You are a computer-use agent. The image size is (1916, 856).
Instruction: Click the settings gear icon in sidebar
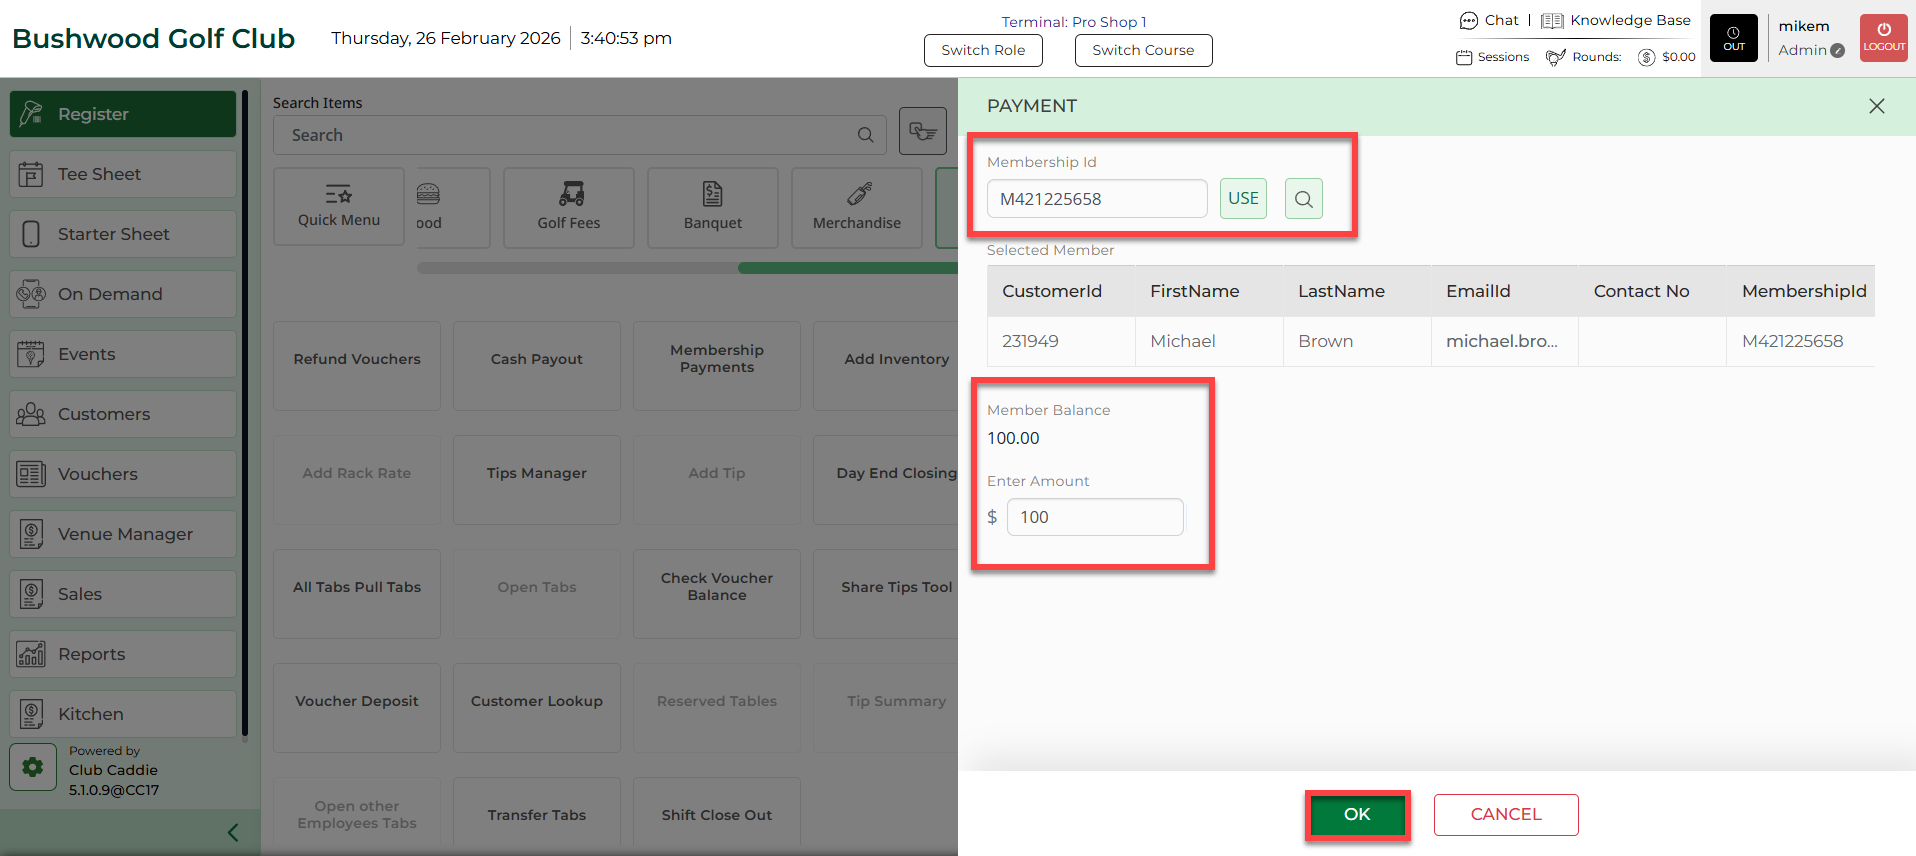coord(33,767)
